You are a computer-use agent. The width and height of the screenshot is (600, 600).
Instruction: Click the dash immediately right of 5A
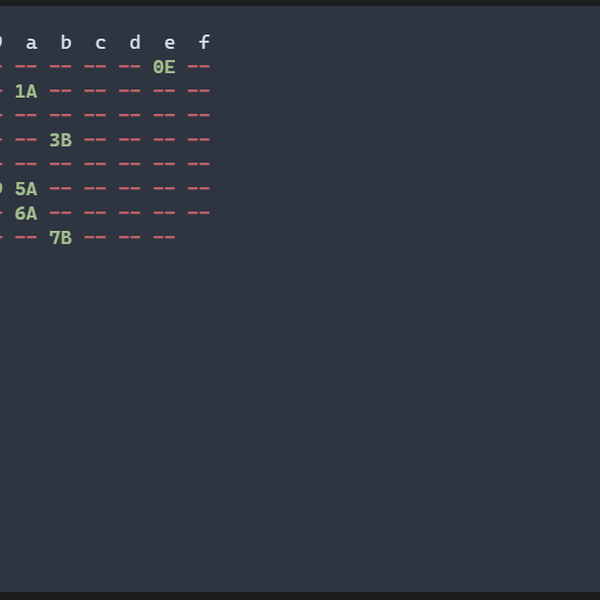click(60, 188)
